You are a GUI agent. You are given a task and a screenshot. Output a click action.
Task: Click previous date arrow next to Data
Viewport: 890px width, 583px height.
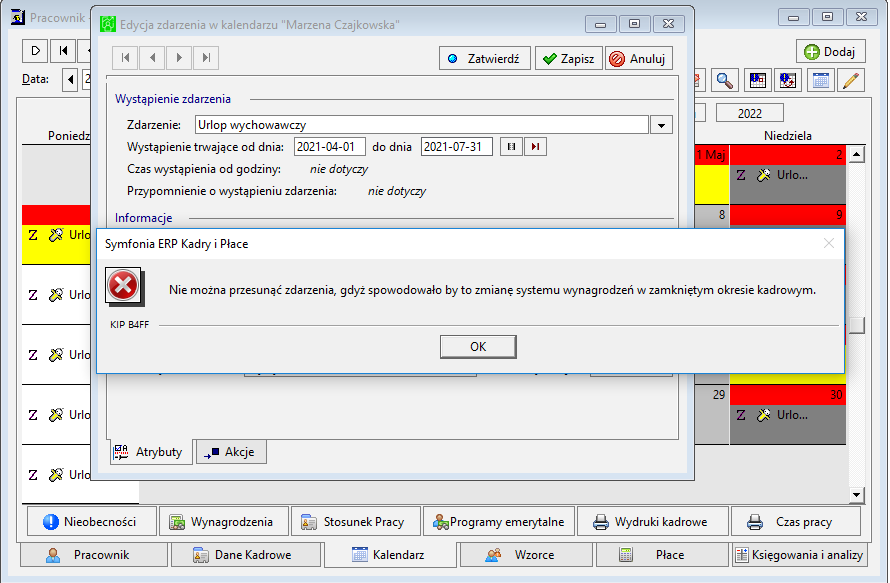click(x=70, y=79)
